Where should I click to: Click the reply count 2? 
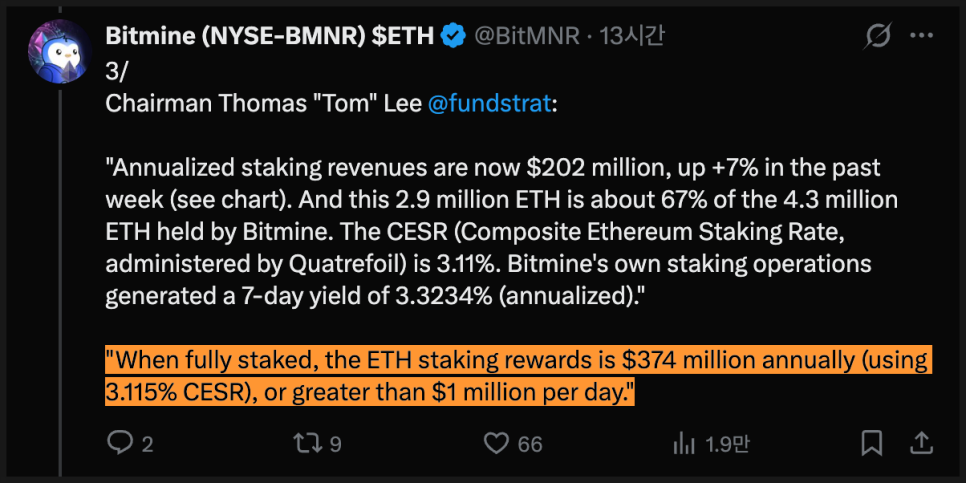click(147, 444)
